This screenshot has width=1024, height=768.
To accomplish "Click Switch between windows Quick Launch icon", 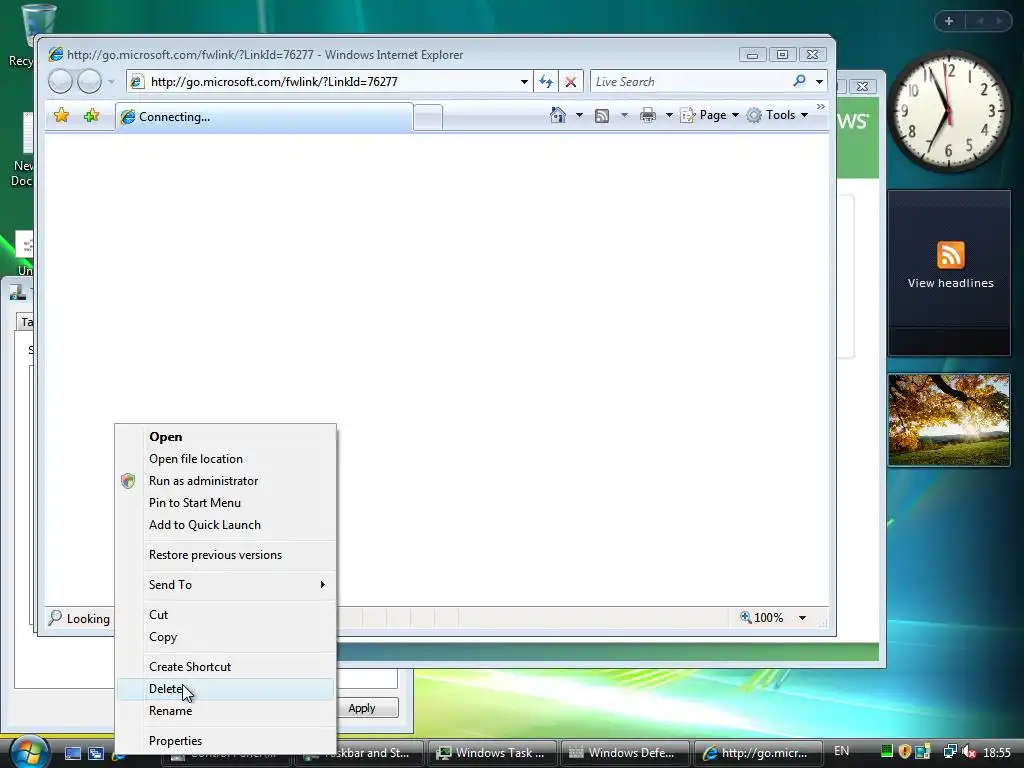I will click(x=96, y=754).
